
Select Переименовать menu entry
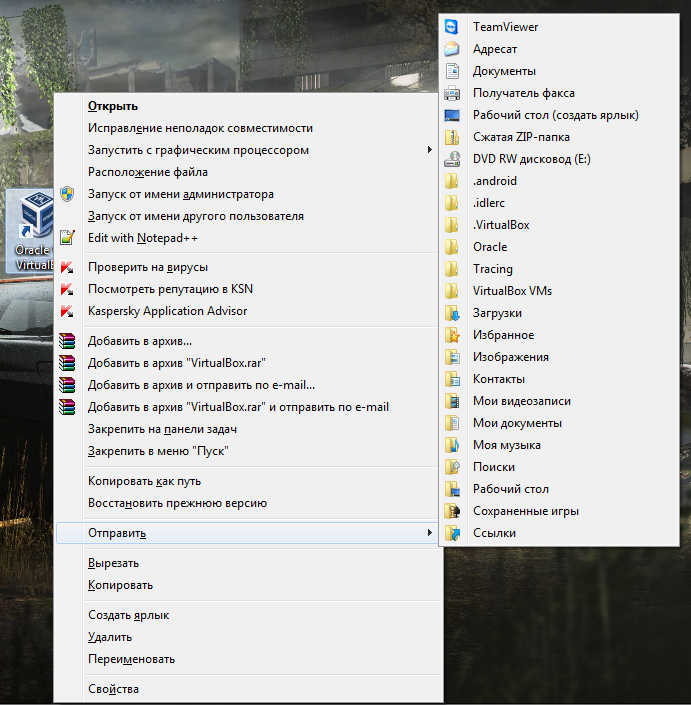[x=131, y=660]
